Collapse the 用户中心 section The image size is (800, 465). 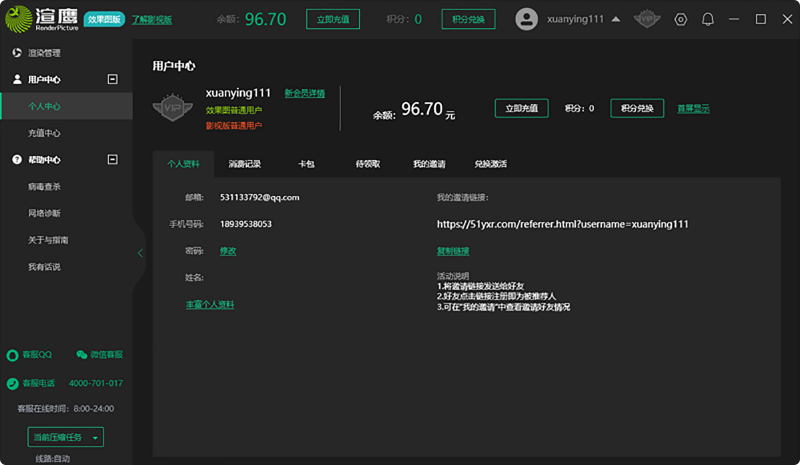(113, 79)
